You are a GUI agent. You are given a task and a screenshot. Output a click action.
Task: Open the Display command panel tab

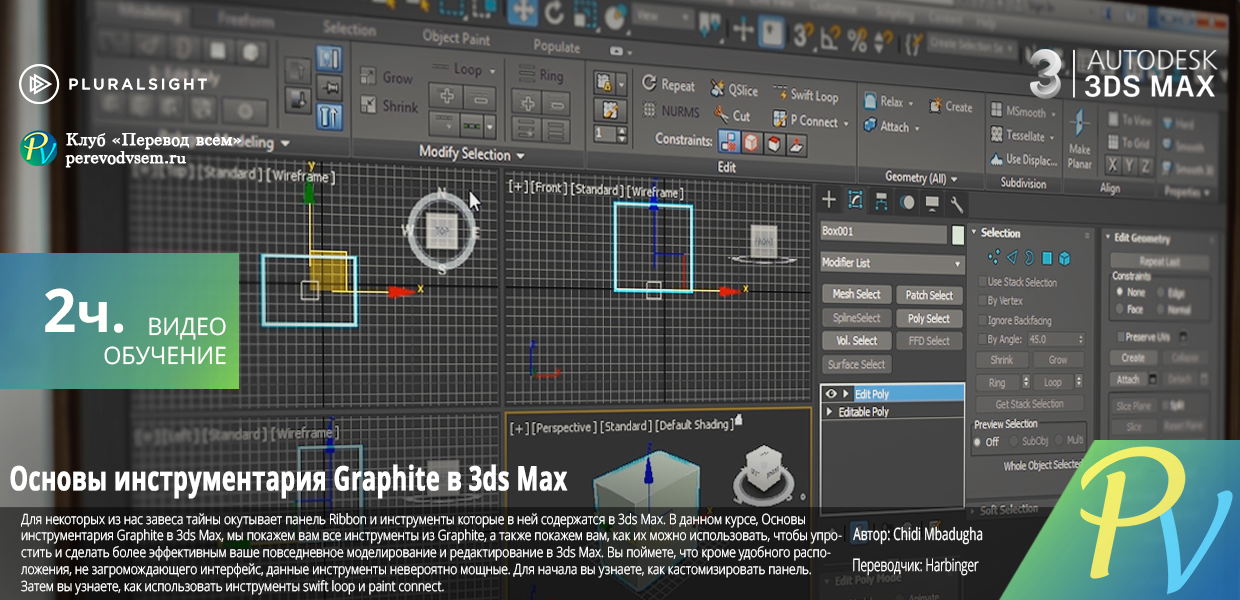932,203
